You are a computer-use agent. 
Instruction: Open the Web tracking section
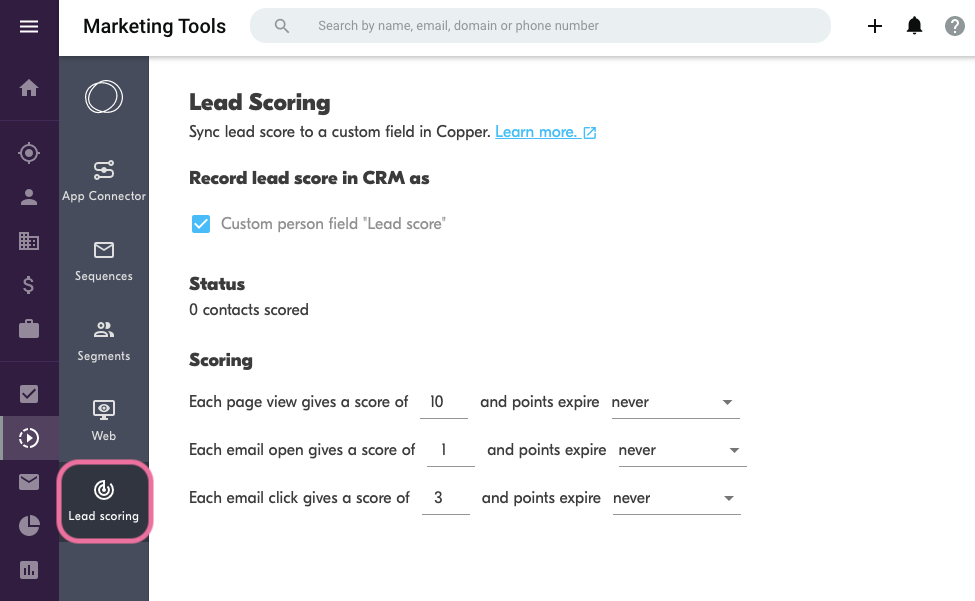click(x=104, y=421)
